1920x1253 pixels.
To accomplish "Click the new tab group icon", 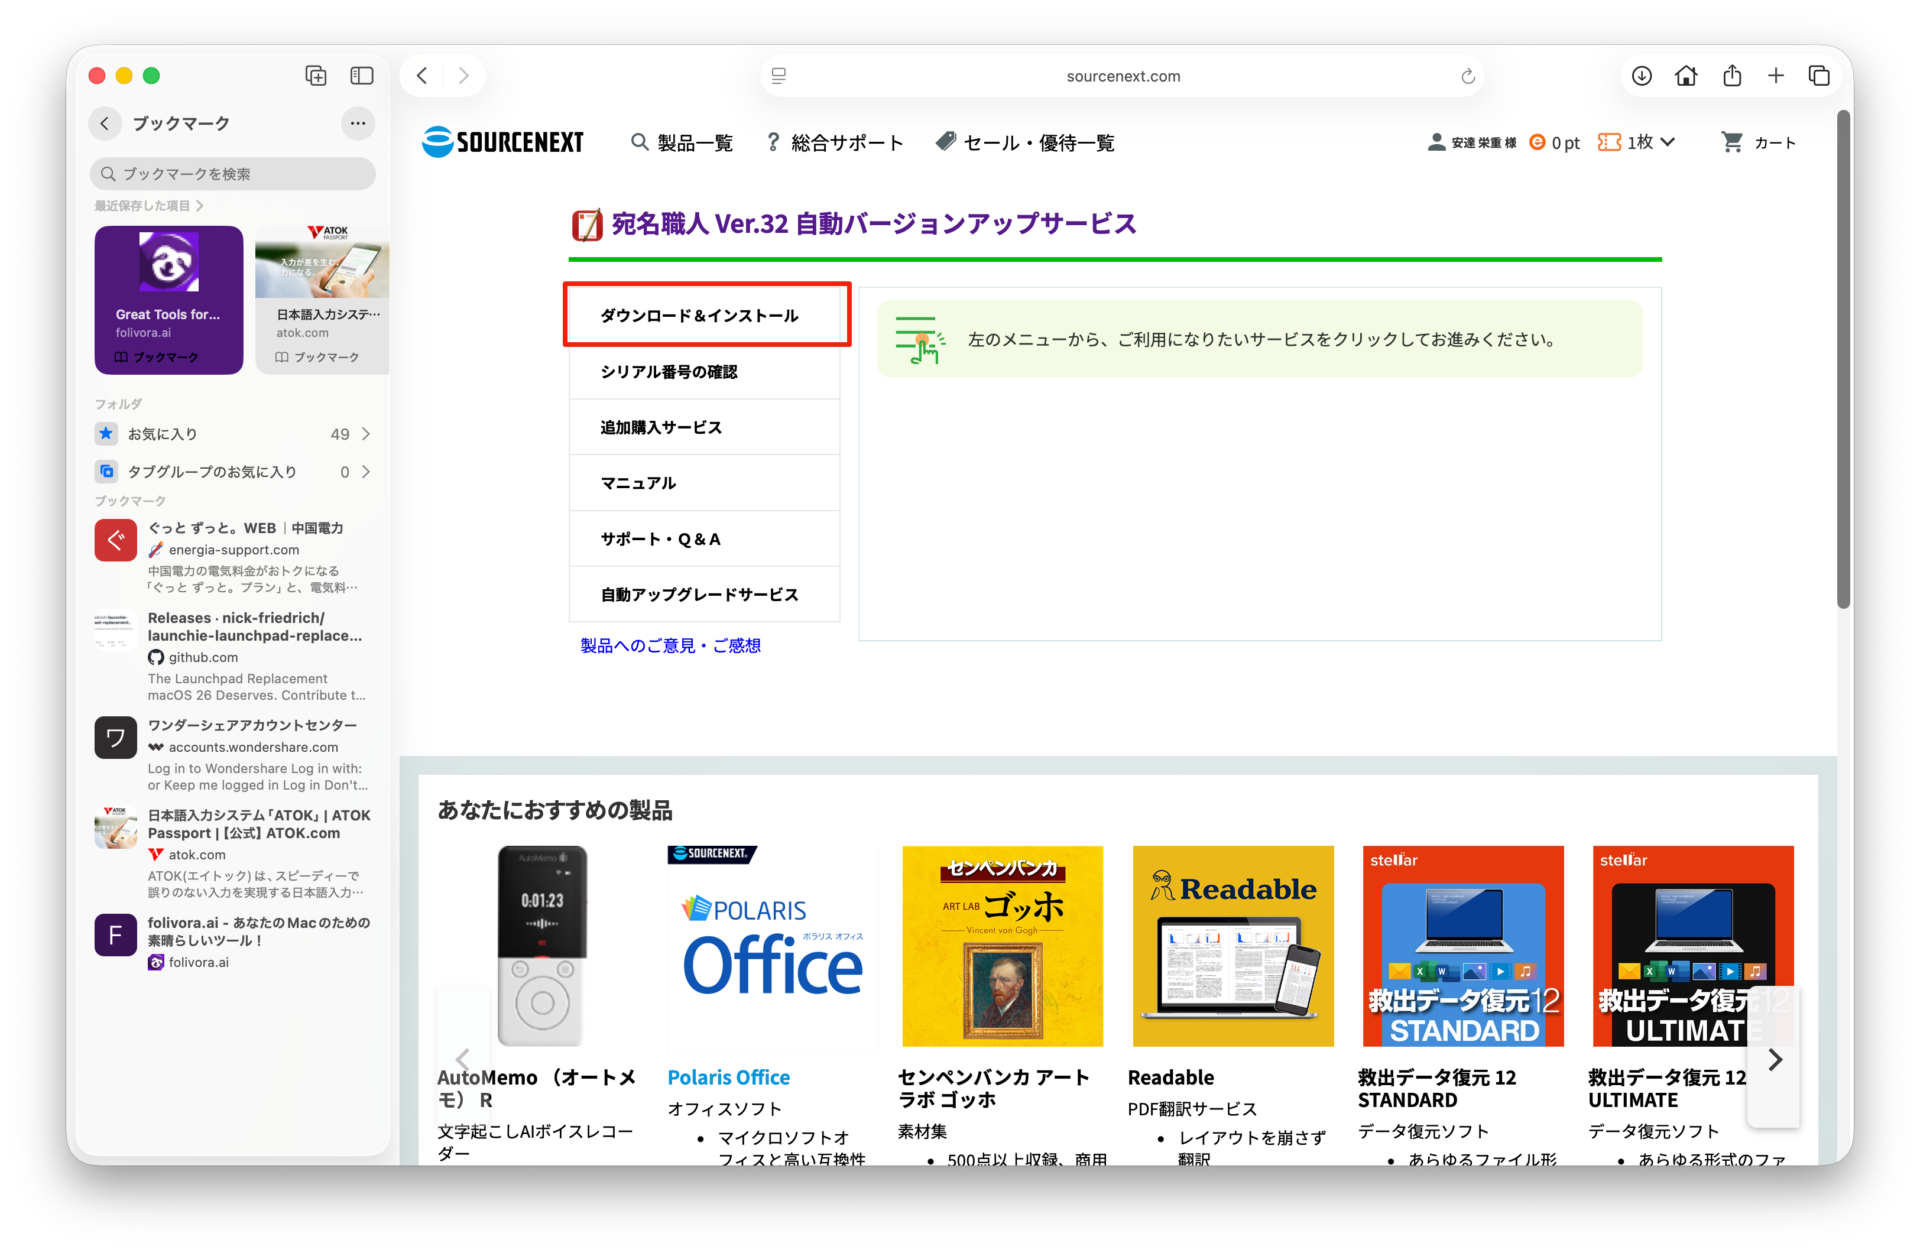I will tap(316, 76).
